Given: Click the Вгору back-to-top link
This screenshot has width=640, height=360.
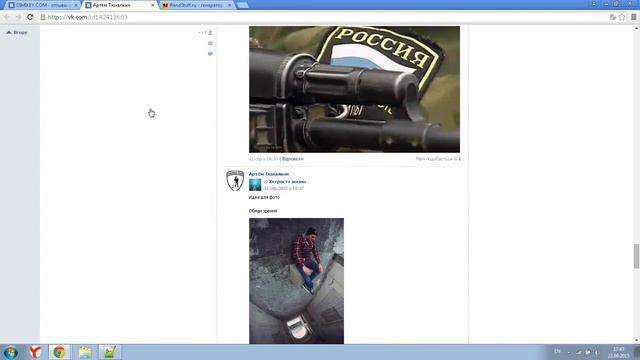Looking at the screenshot, I should (x=17, y=32).
